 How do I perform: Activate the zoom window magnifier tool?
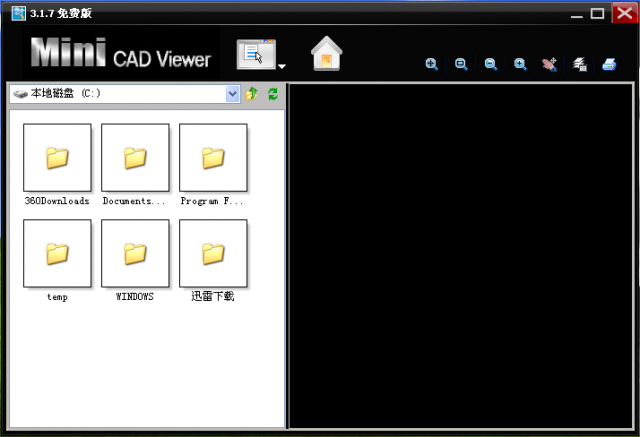coord(461,64)
